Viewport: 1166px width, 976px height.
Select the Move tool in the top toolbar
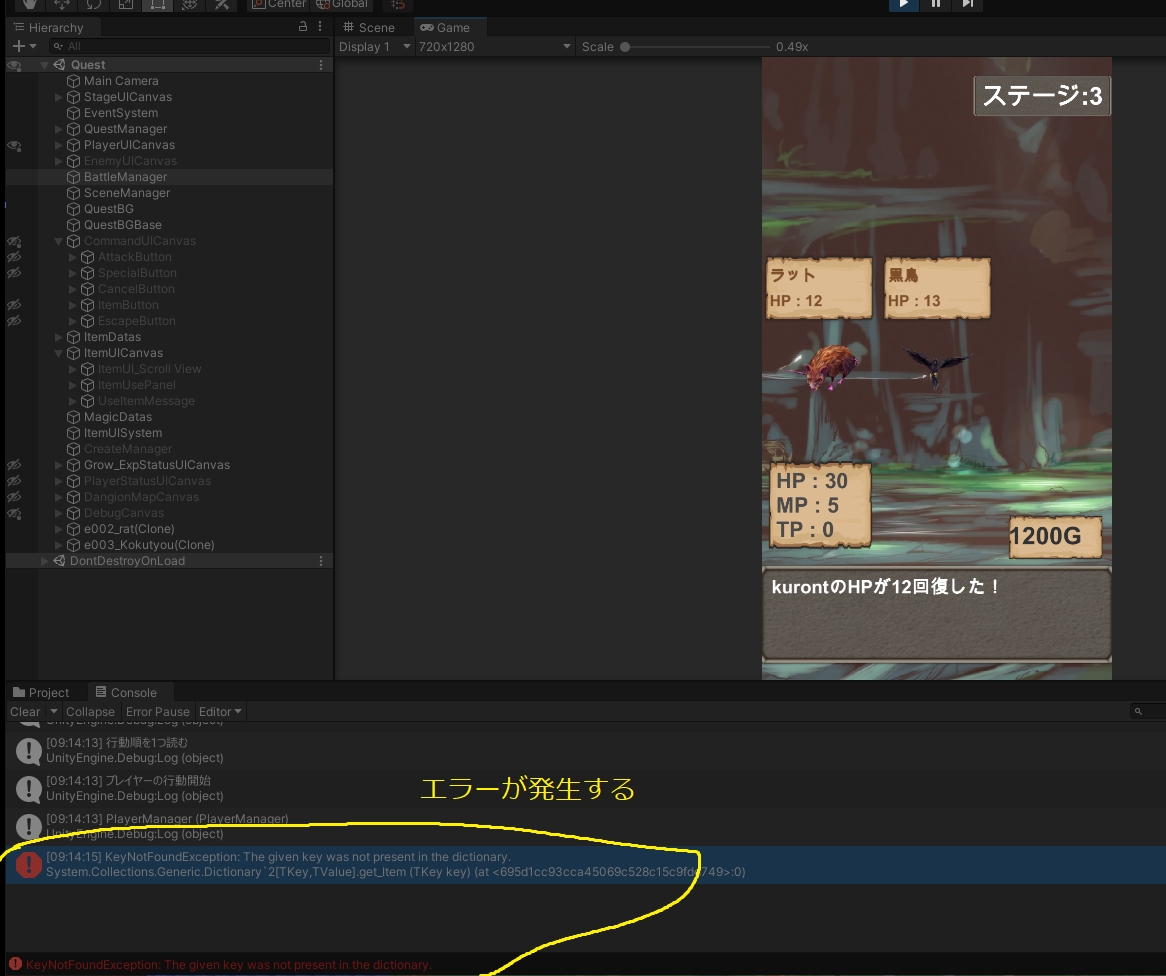[x=62, y=4]
